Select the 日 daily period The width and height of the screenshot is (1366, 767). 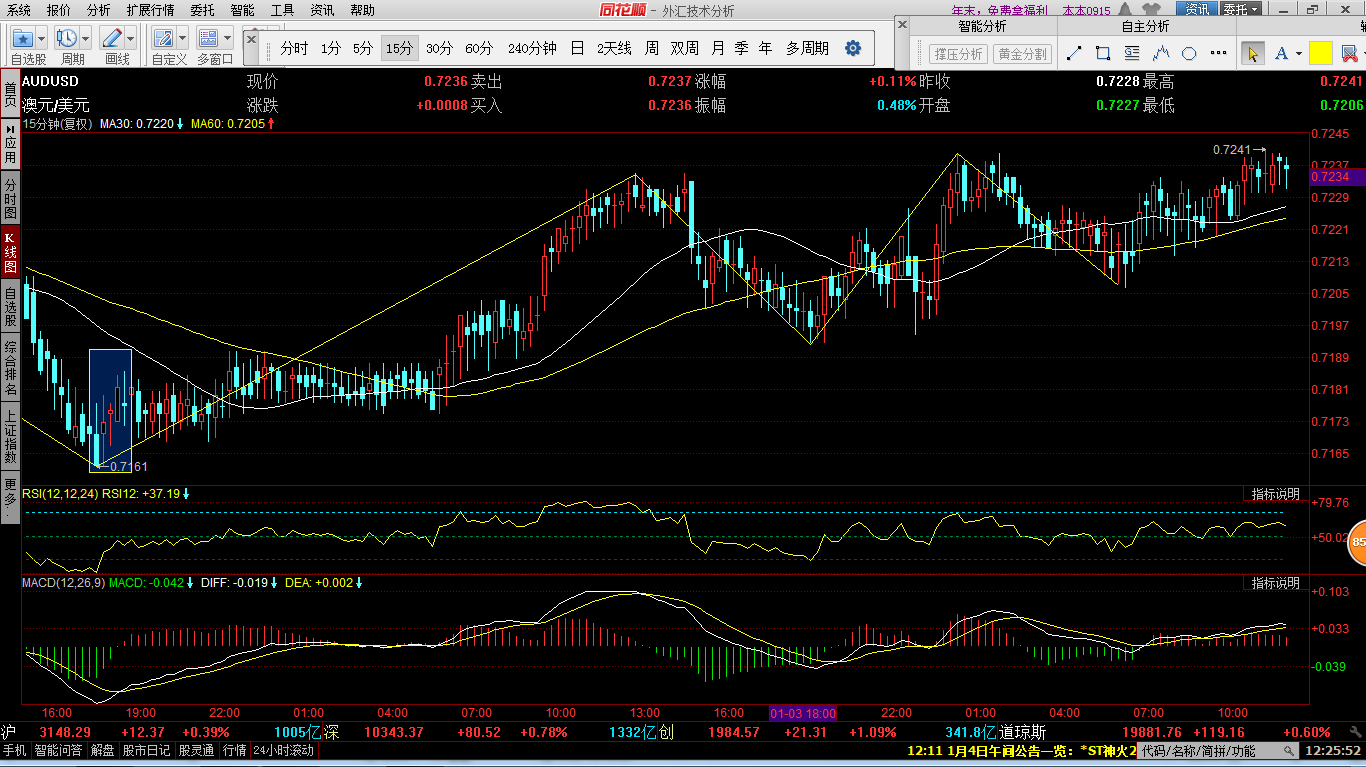(577, 48)
